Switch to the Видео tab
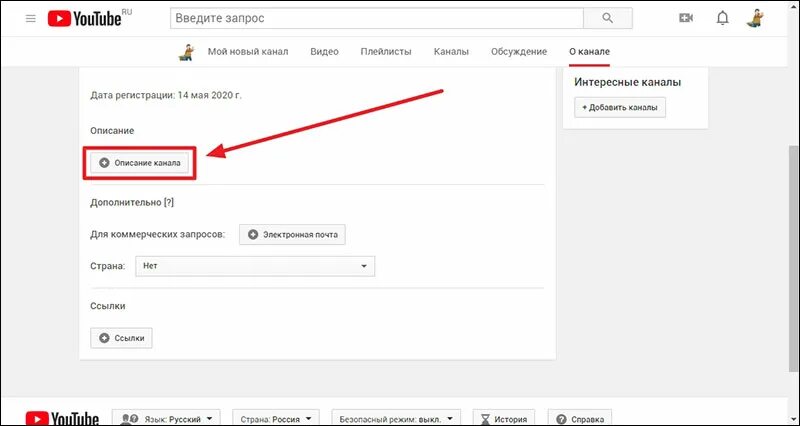Screen dimensions: 800x426 point(324,52)
